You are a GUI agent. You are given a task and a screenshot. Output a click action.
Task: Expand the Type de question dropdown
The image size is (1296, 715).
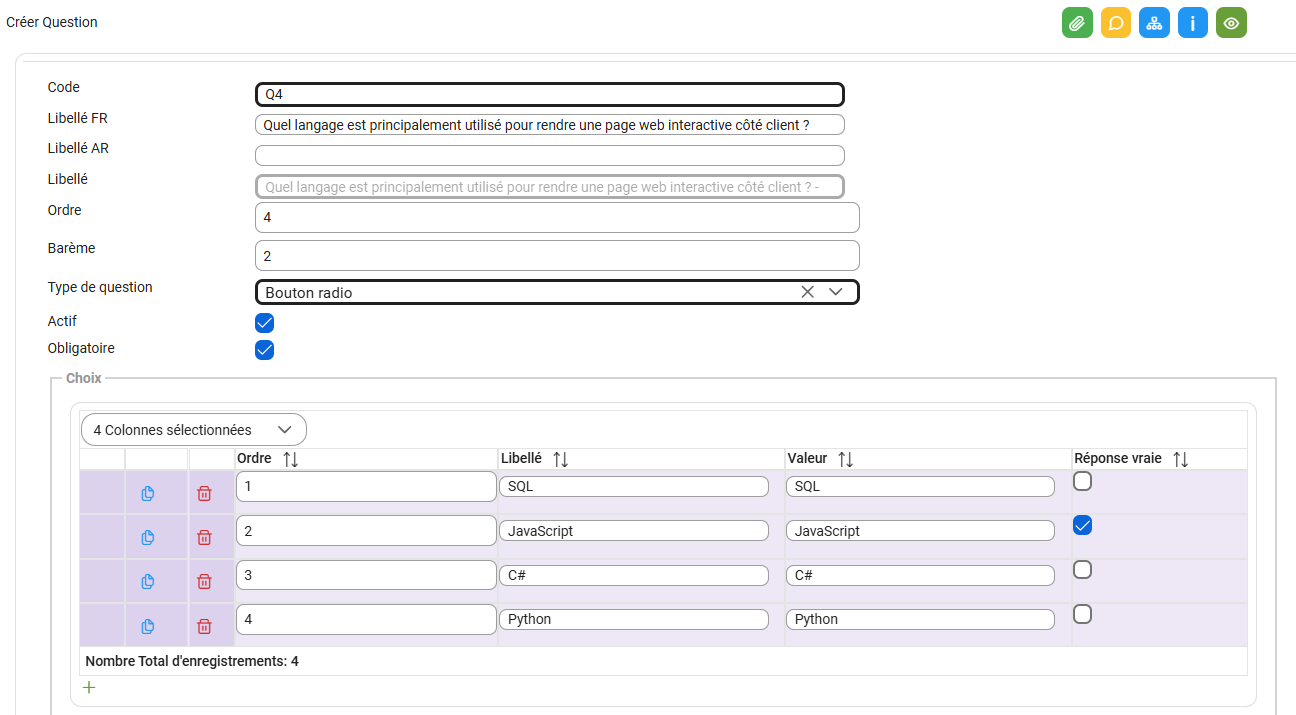836,292
